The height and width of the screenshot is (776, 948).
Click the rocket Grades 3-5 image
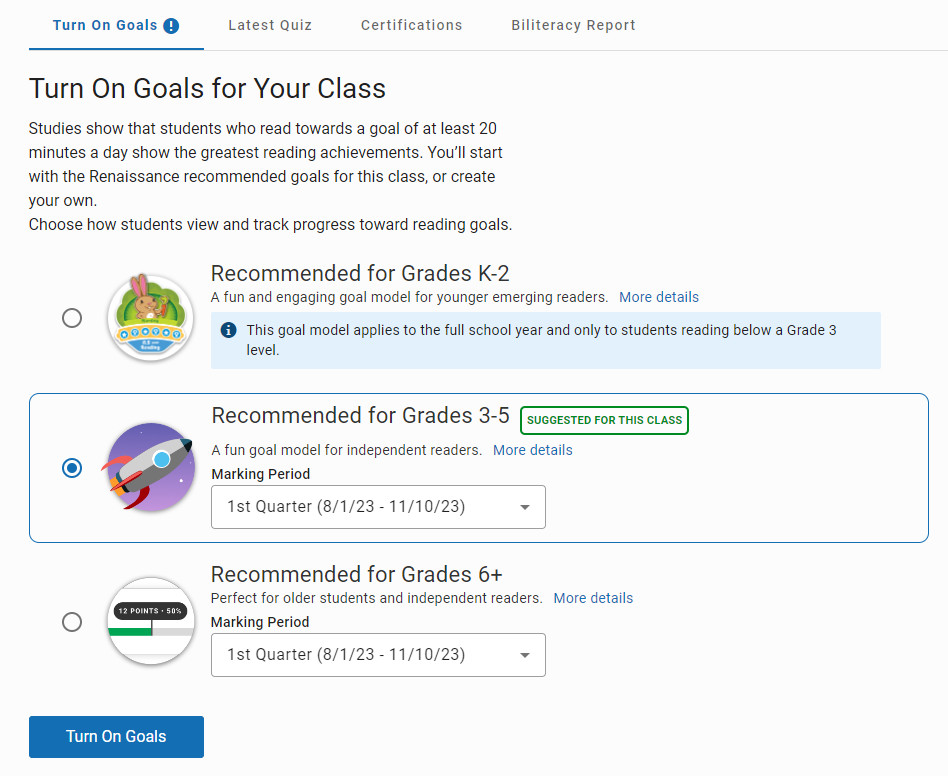coord(151,467)
